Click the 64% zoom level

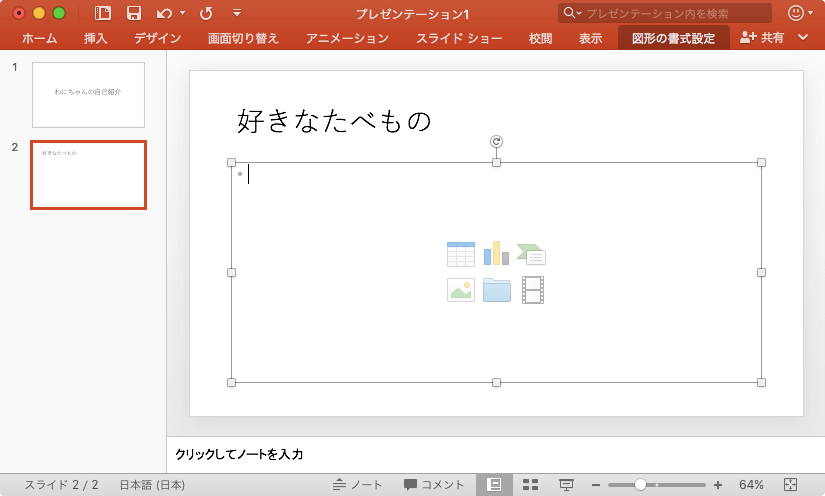click(x=751, y=484)
